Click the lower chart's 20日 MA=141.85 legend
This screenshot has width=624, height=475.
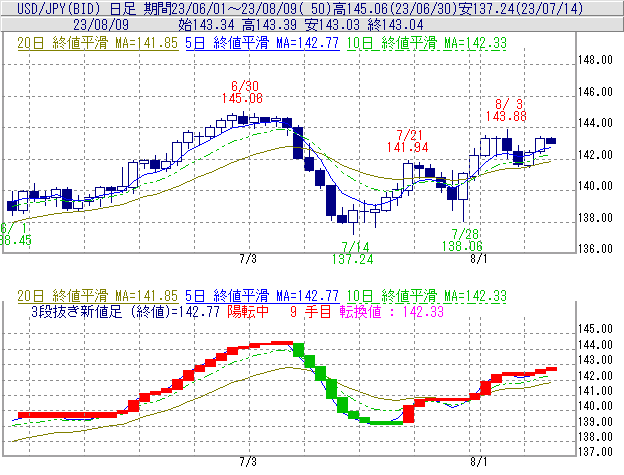98,296
